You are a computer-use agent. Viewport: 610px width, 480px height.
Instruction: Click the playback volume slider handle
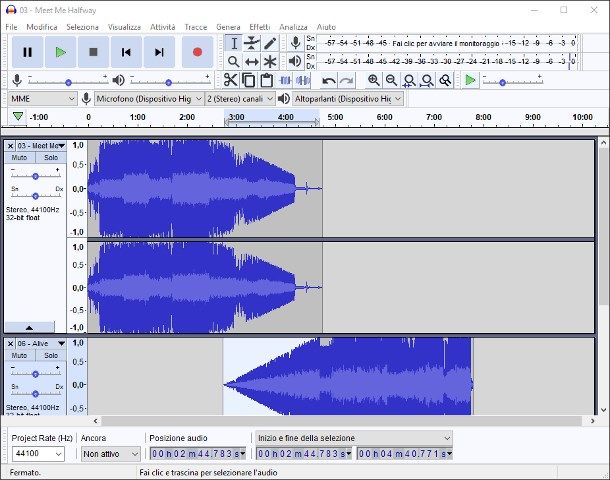tap(168, 82)
